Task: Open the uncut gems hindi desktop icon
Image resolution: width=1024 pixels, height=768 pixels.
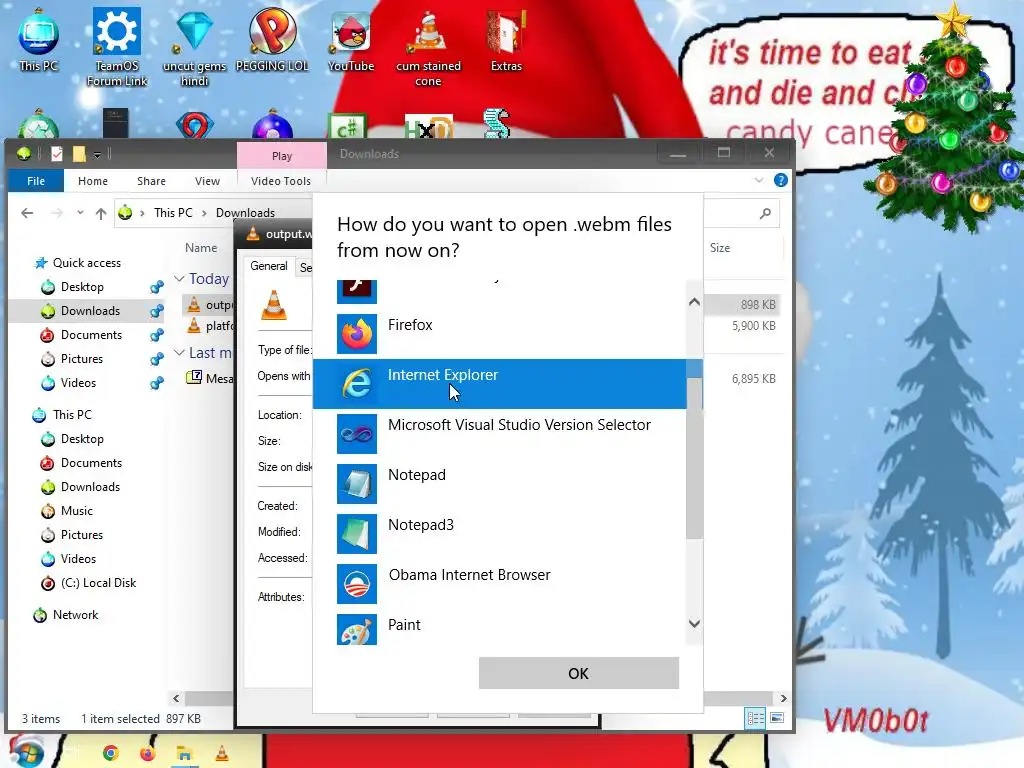Action: (195, 47)
